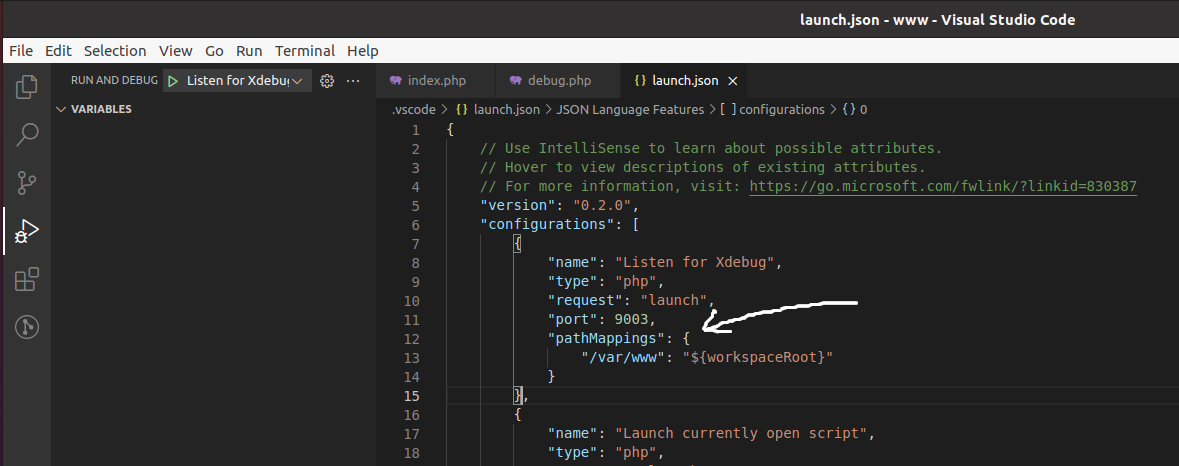Click the "type" key on line 9
Screen dimensions: 1179x466
coord(573,282)
